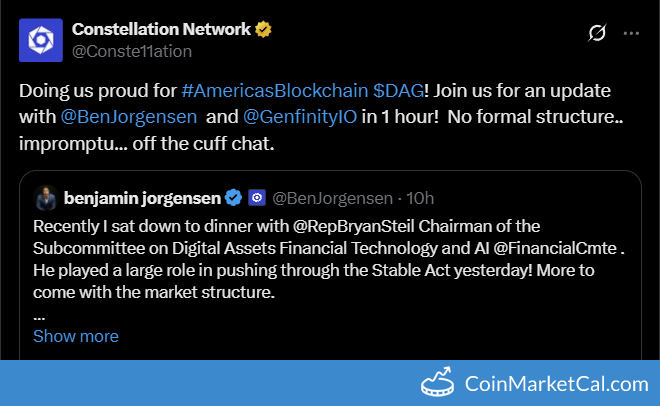Open the three-dot more options menu
Image resolution: width=660 pixels, height=406 pixels.
pos(631,33)
